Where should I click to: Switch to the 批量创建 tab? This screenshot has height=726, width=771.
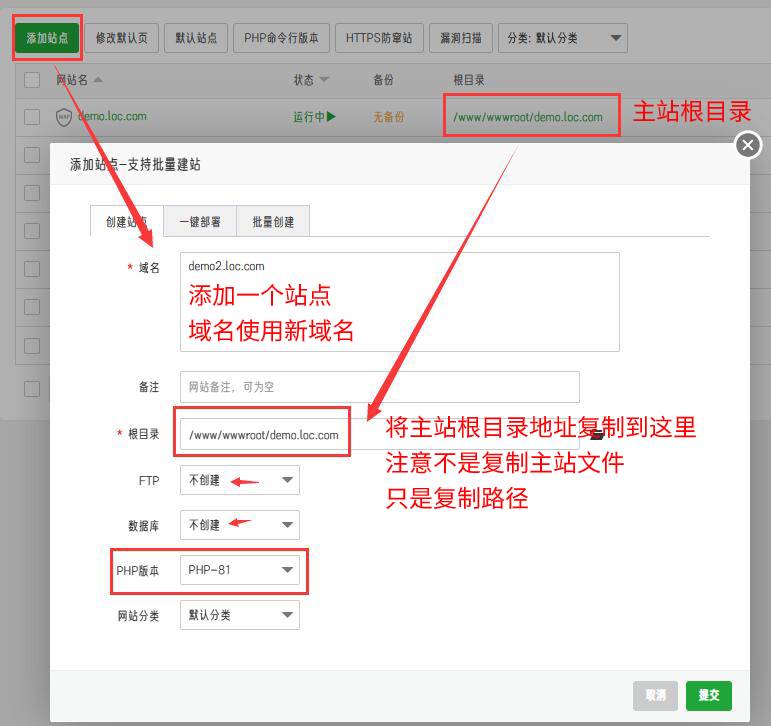click(x=273, y=221)
